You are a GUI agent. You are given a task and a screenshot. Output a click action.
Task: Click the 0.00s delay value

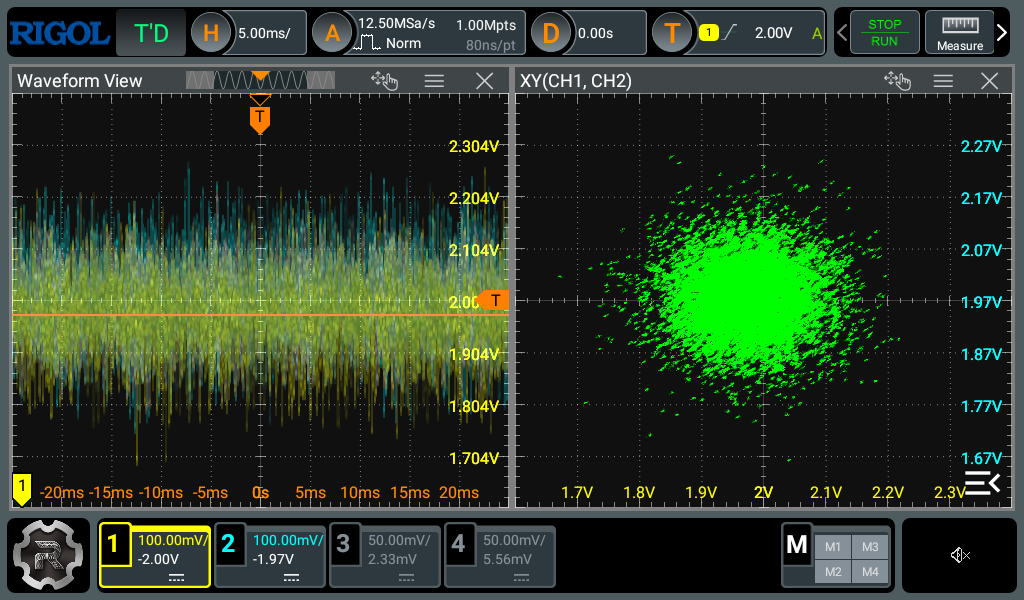coord(595,33)
